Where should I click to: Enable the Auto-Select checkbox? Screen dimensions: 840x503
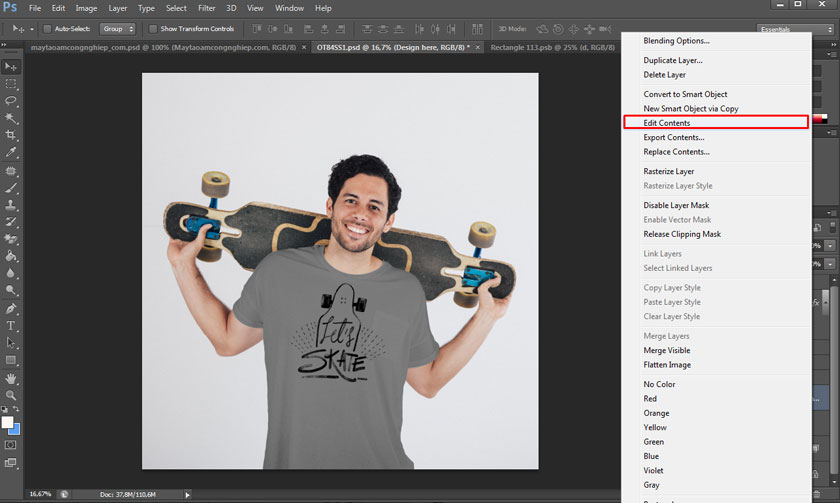47,29
